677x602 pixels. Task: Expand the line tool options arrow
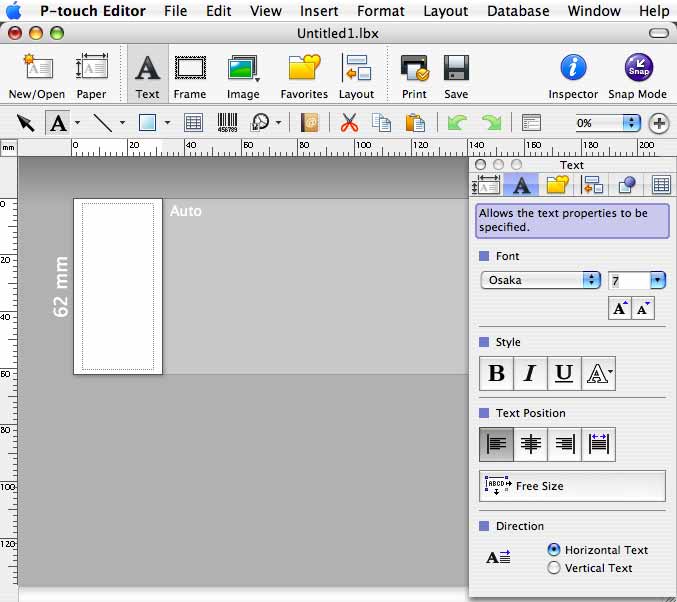click(122, 123)
